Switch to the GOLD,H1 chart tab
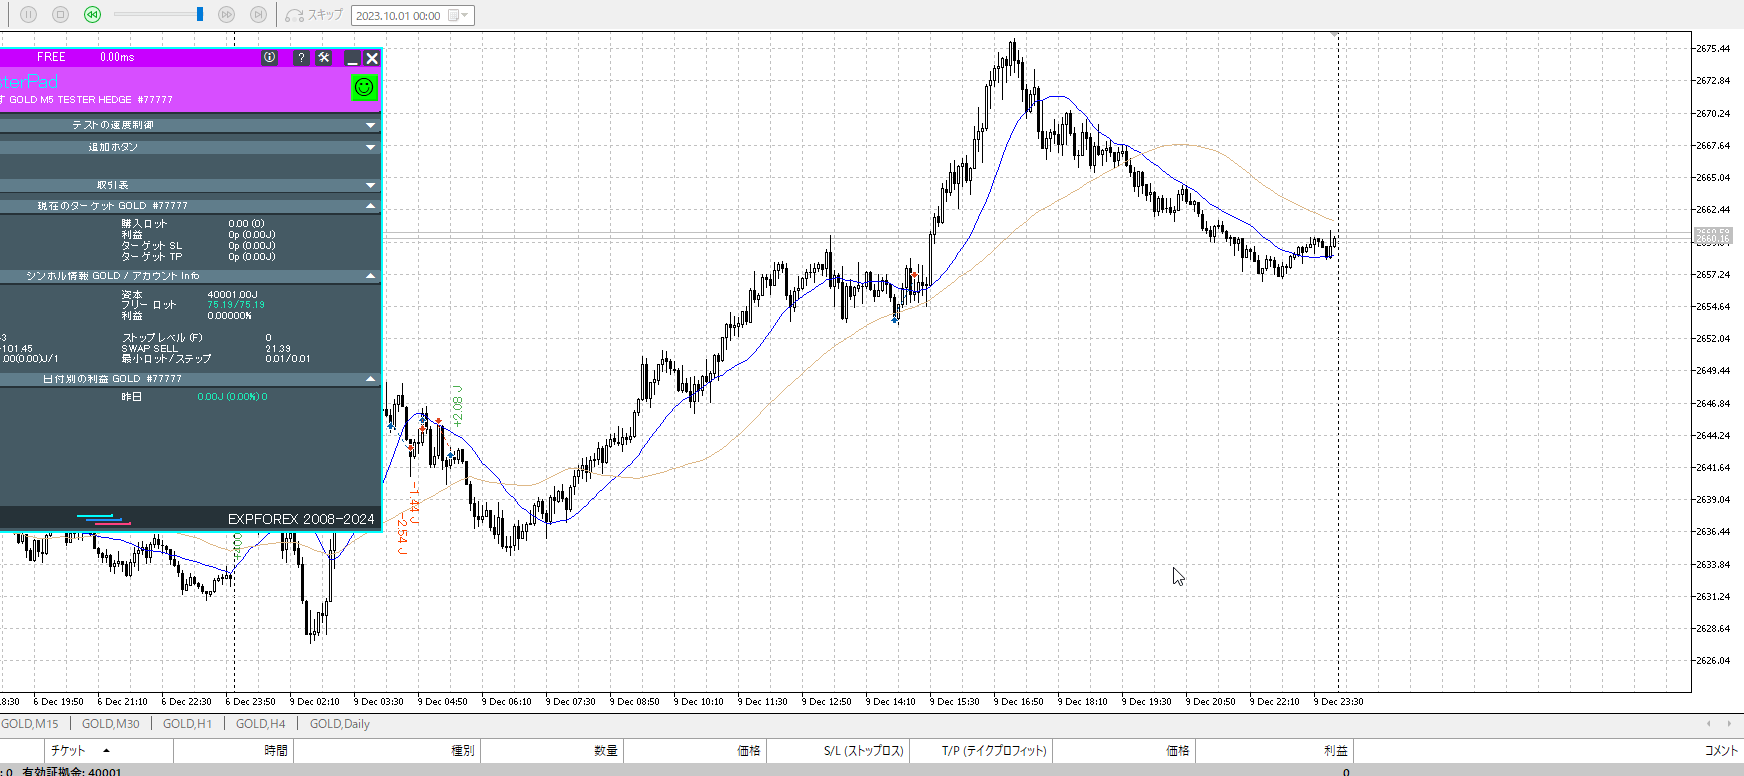 click(x=187, y=724)
